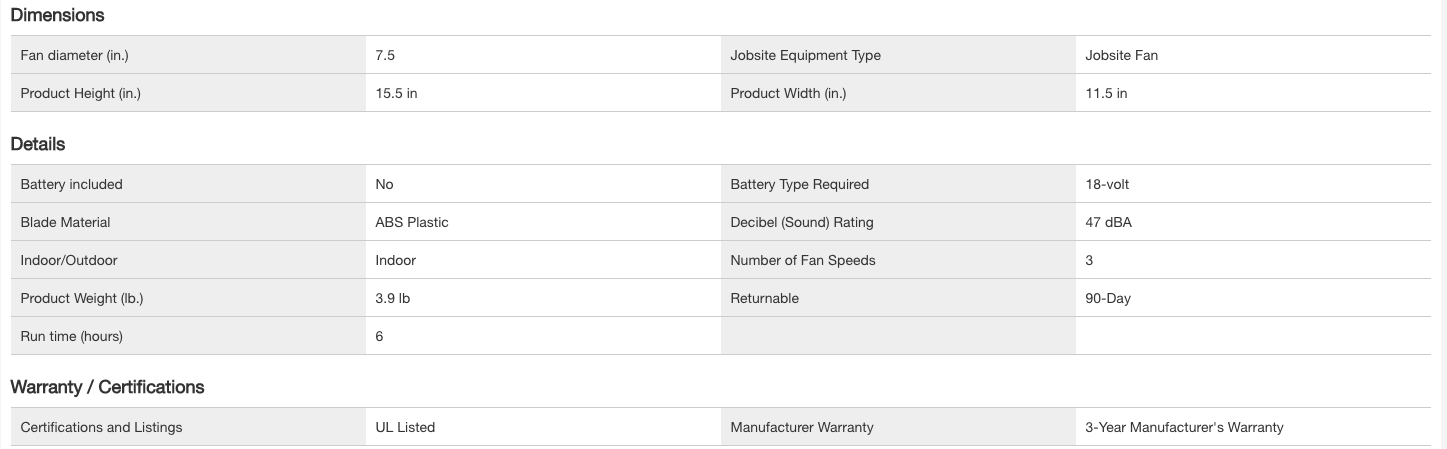This screenshot has height=449, width=1447.
Task: Select the Jobsite Fan value cell
Action: point(1121,56)
